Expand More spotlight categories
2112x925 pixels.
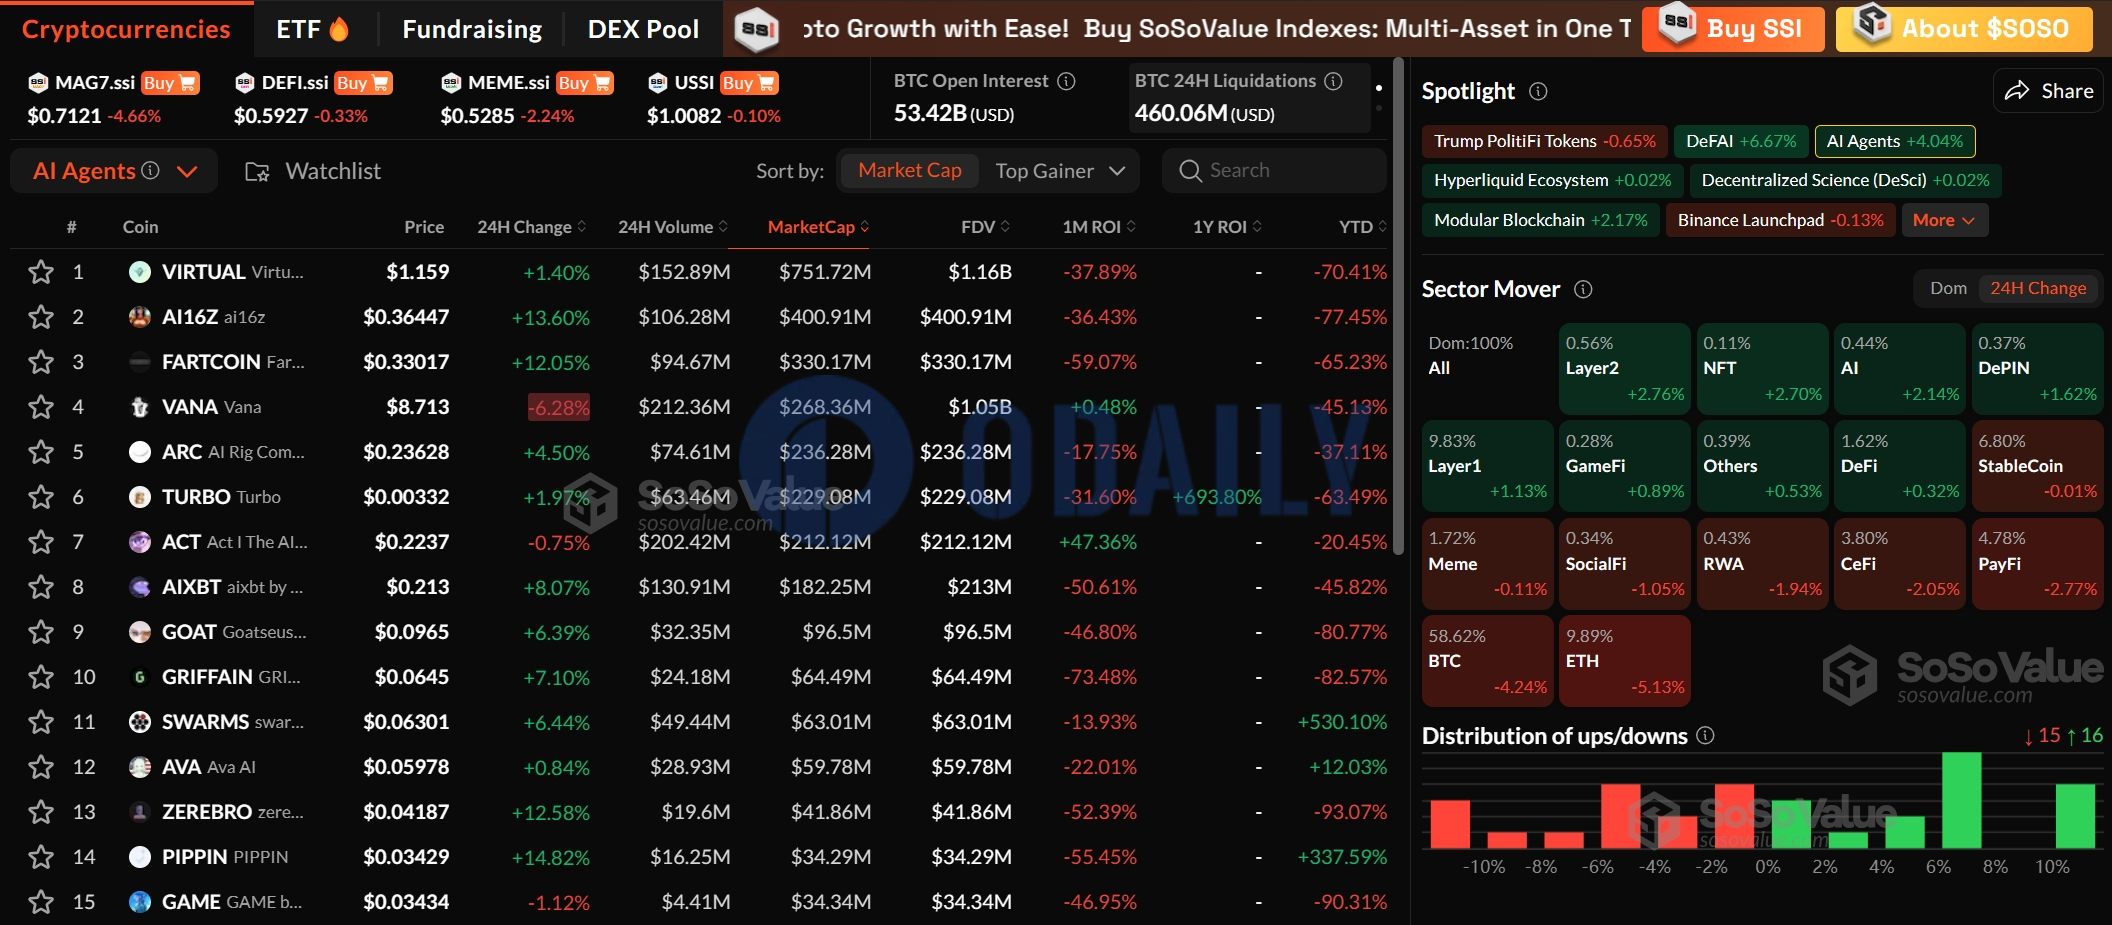1944,220
